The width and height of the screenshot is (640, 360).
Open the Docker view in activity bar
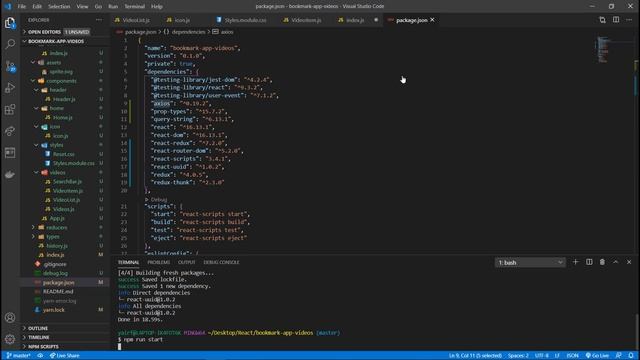coord(10,175)
